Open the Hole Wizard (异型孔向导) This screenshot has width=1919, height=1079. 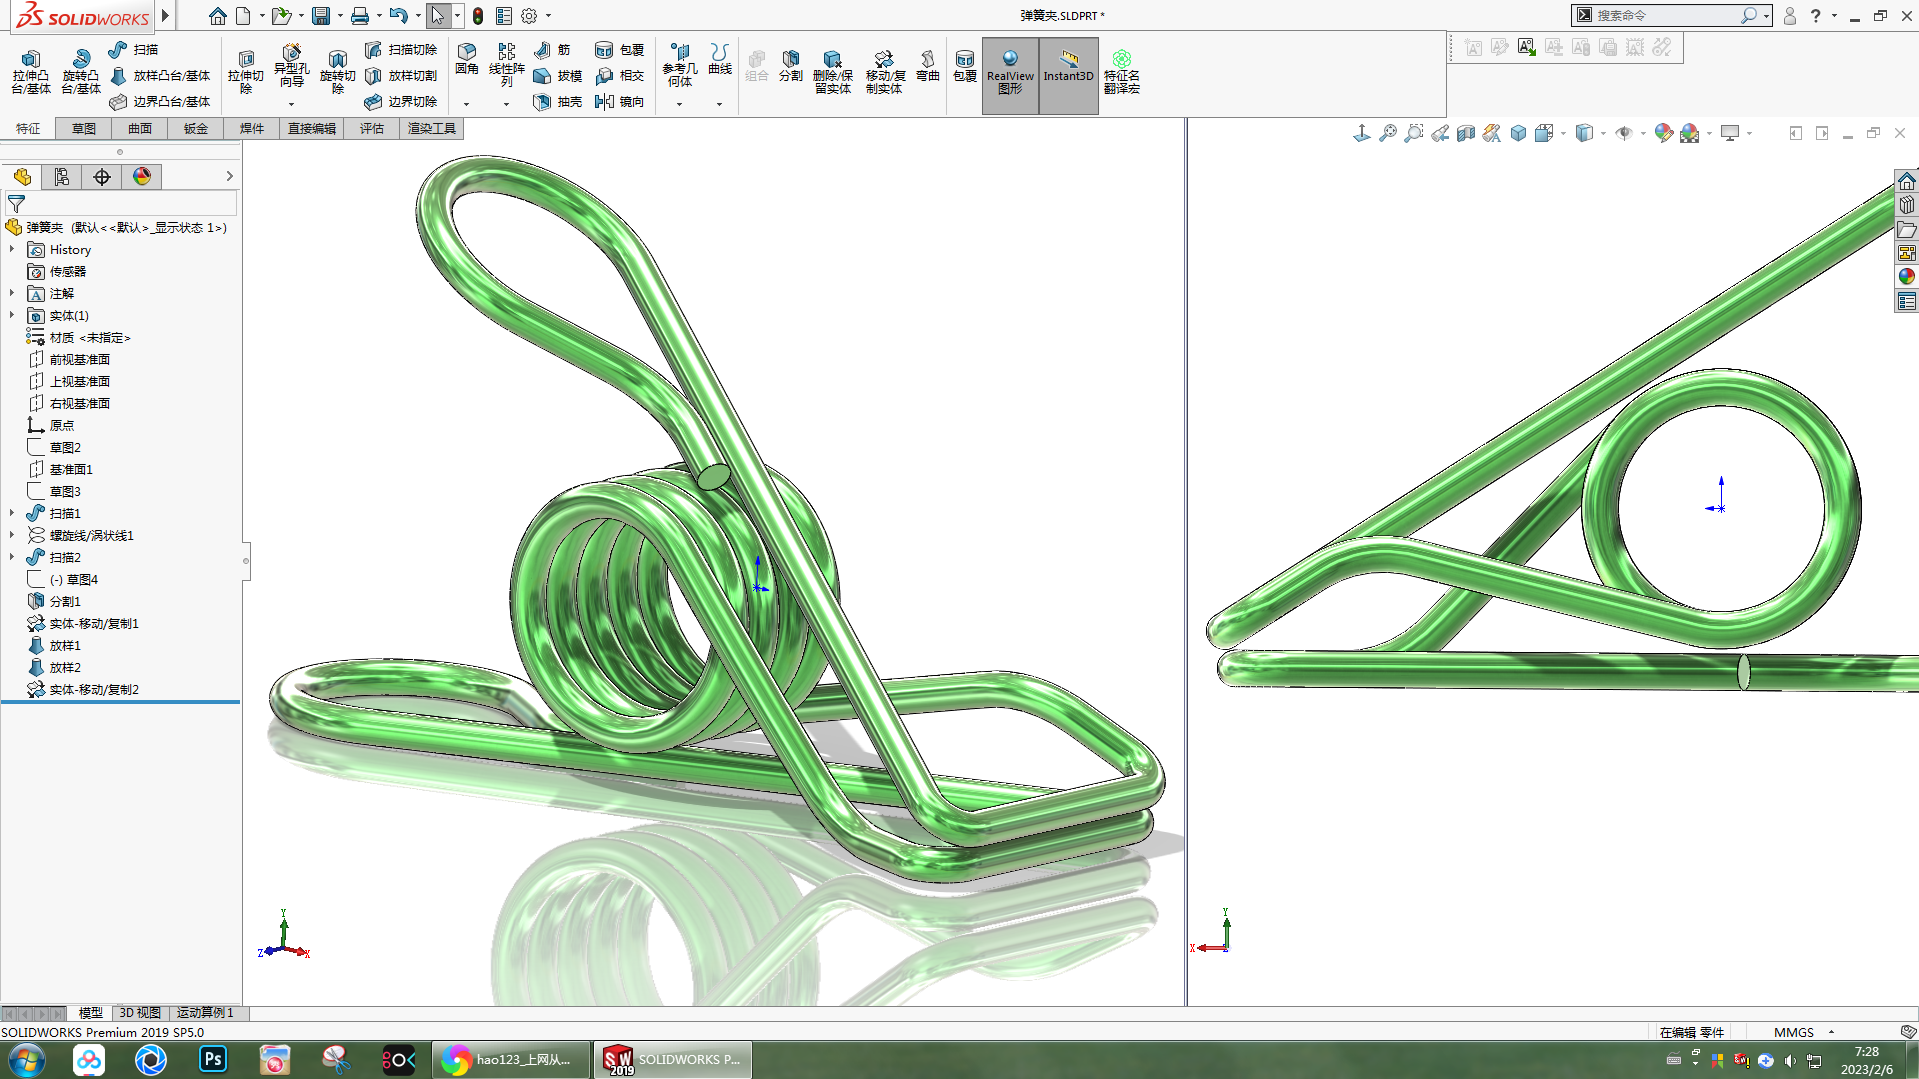(291, 67)
